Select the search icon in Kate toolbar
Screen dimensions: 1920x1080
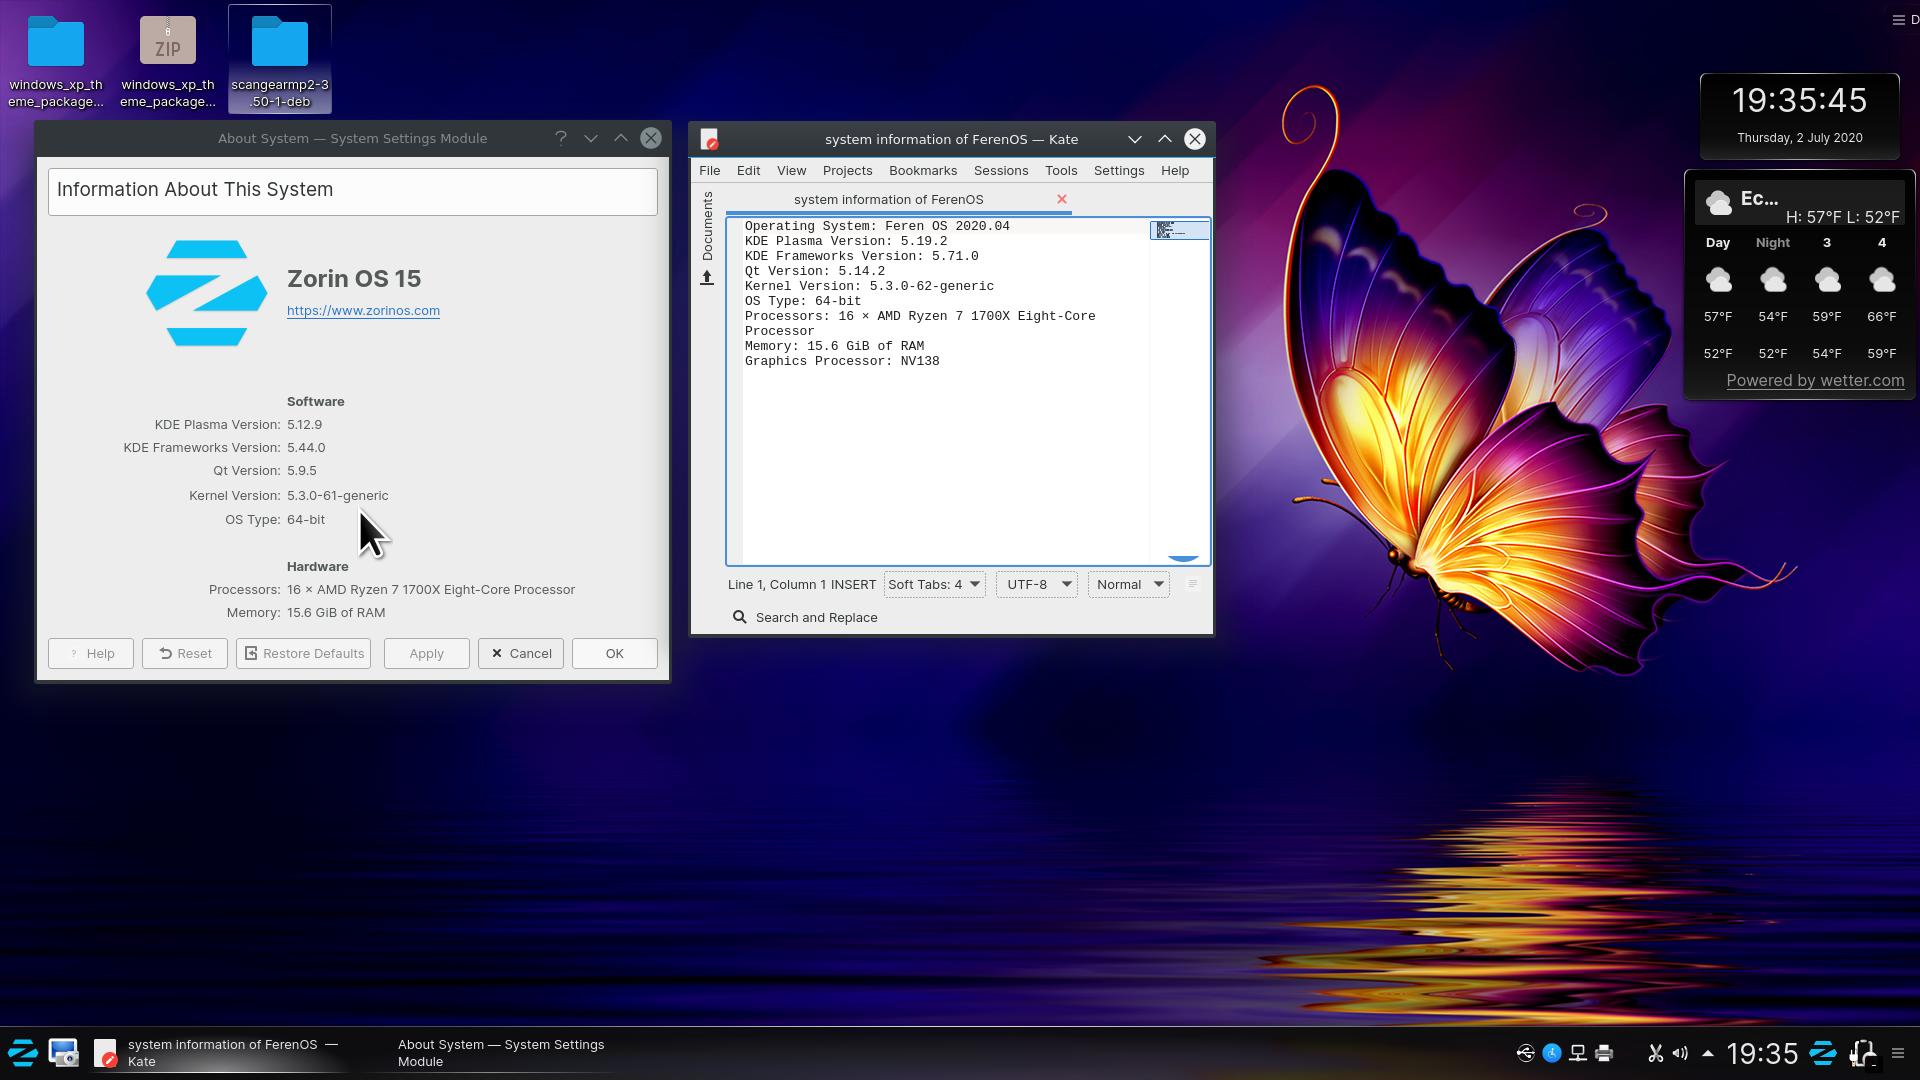point(738,616)
